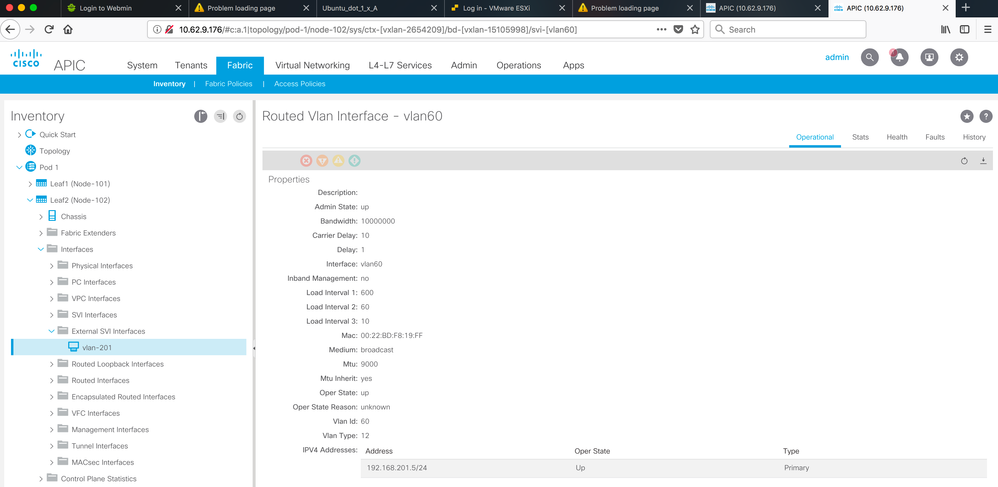Click the minor fault yellow icon

click(x=339, y=161)
